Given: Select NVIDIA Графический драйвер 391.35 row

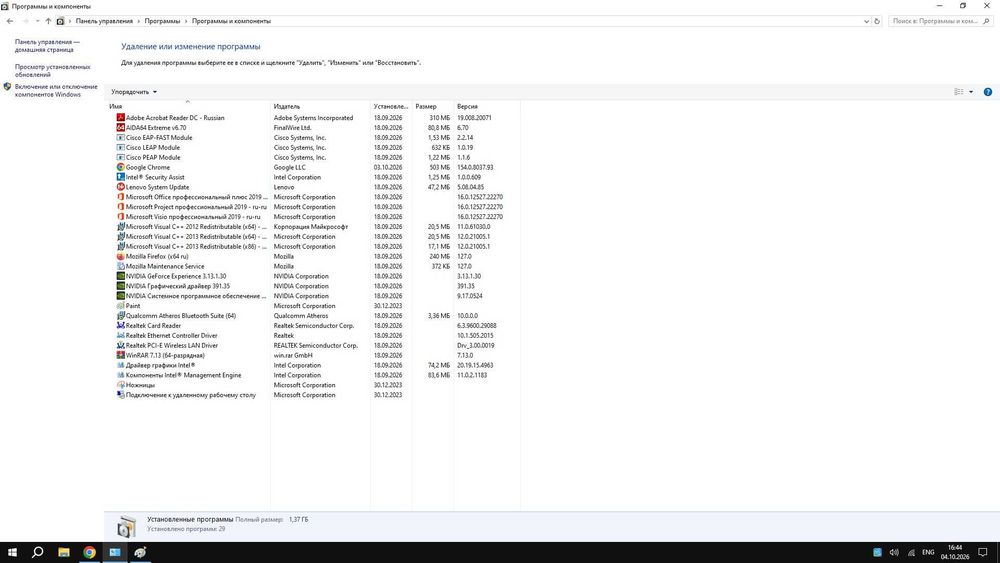Looking at the screenshot, I should click(314, 286).
